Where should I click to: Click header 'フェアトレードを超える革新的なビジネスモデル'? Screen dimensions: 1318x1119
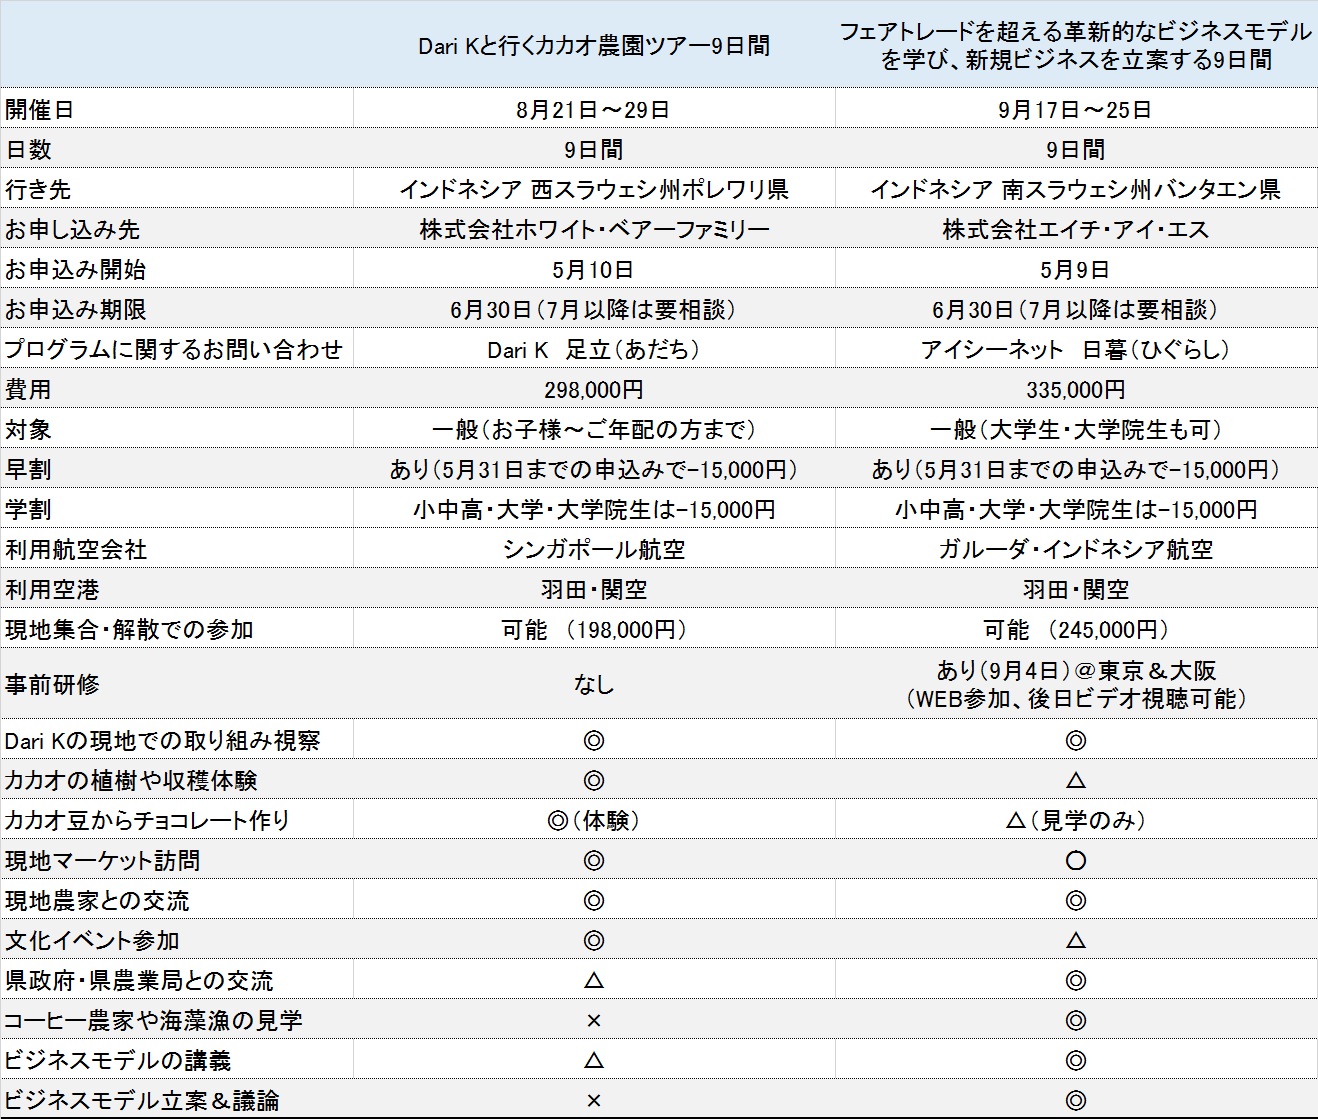tap(1075, 33)
